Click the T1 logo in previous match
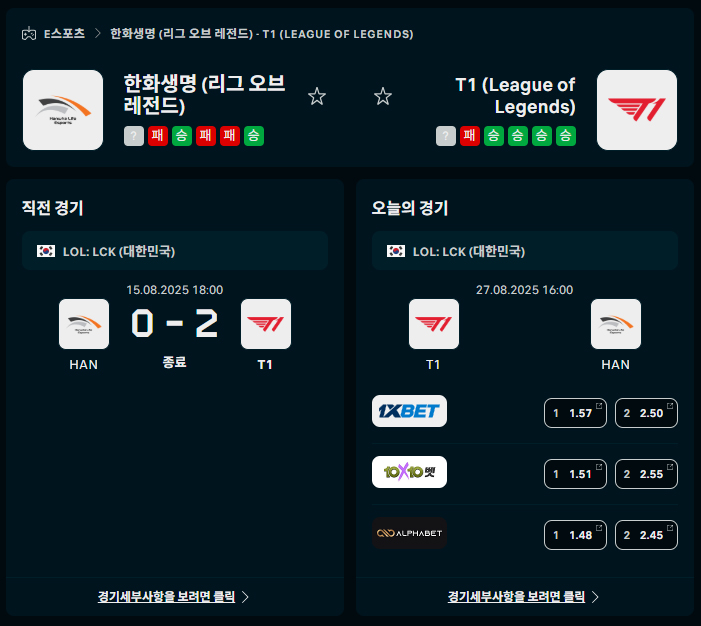 [266, 324]
